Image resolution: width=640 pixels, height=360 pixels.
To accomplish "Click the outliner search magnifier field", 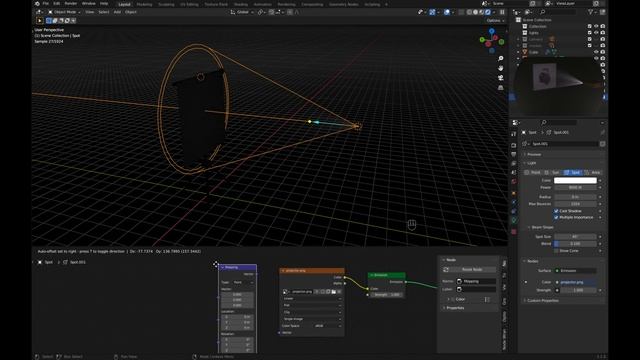I will (557, 12).
